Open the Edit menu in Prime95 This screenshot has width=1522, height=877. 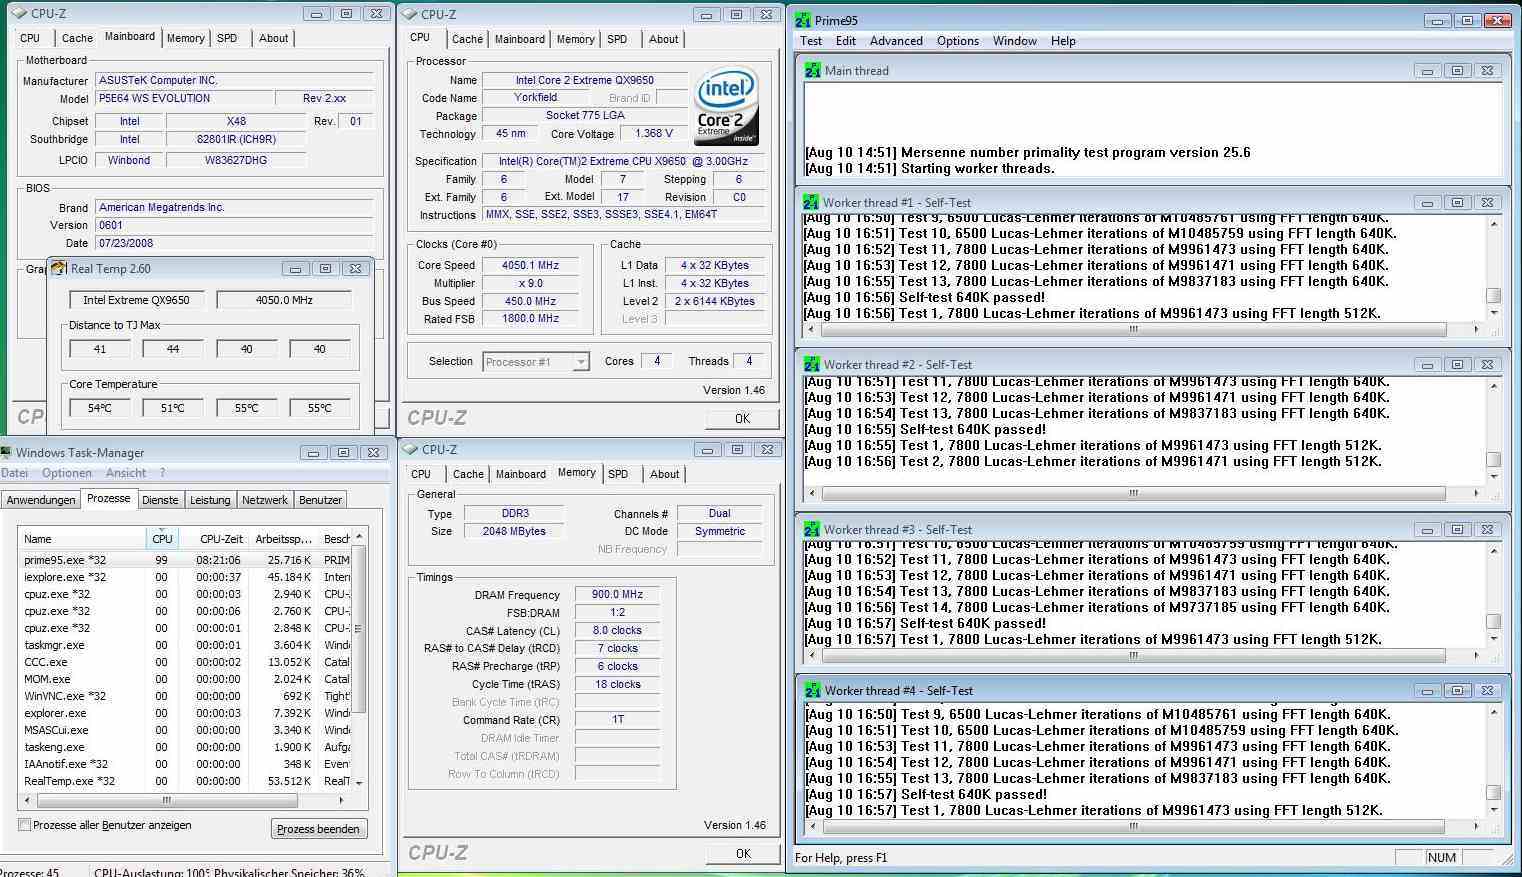point(846,41)
